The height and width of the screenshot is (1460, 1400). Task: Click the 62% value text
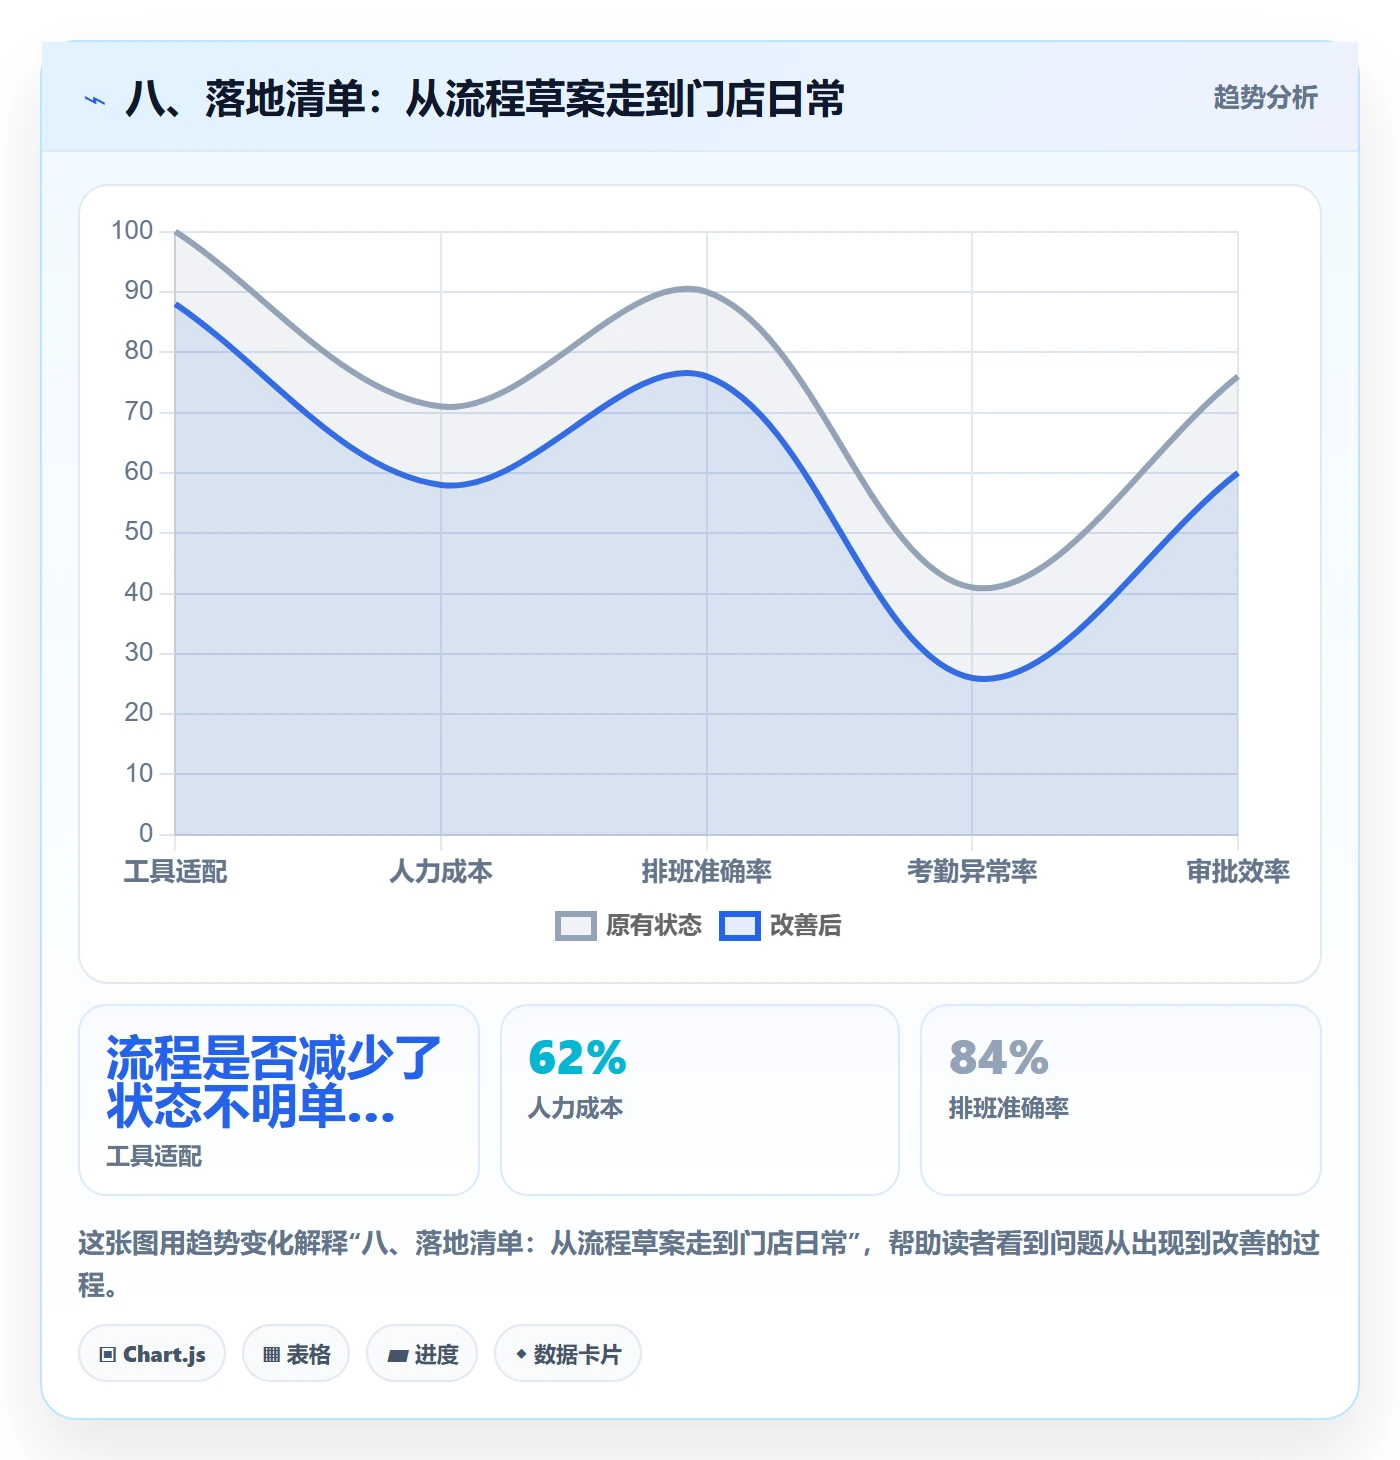point(577,1058)
